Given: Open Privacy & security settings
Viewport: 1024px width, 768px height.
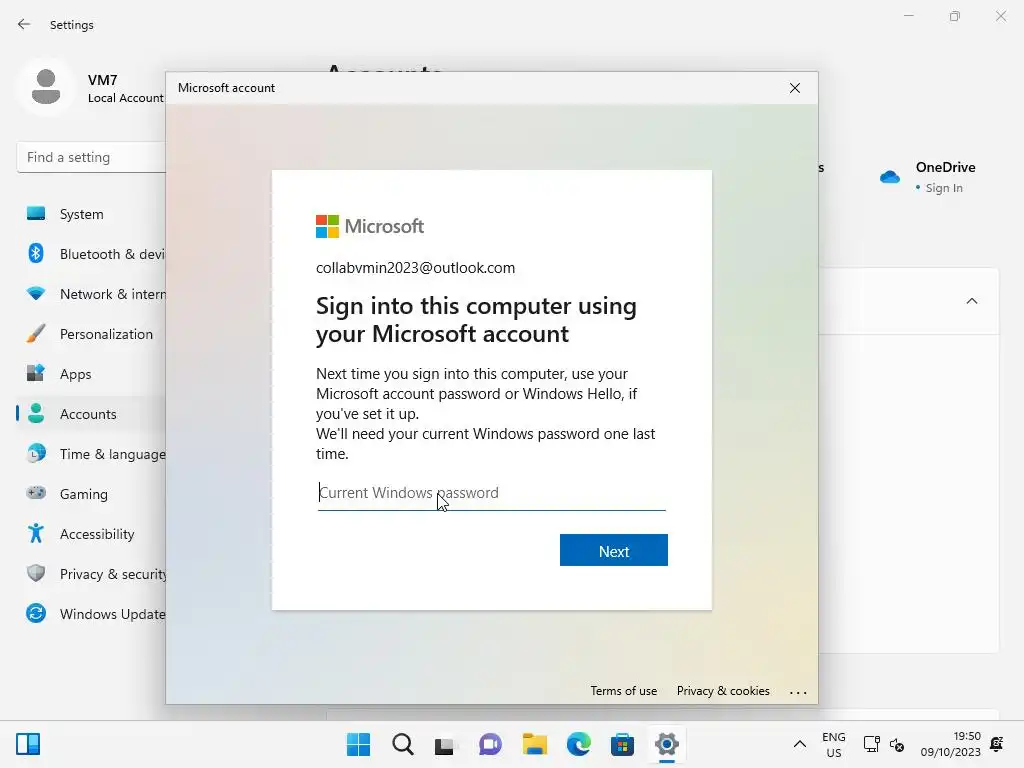Looking at the screenshot, I should click(91, 574).
